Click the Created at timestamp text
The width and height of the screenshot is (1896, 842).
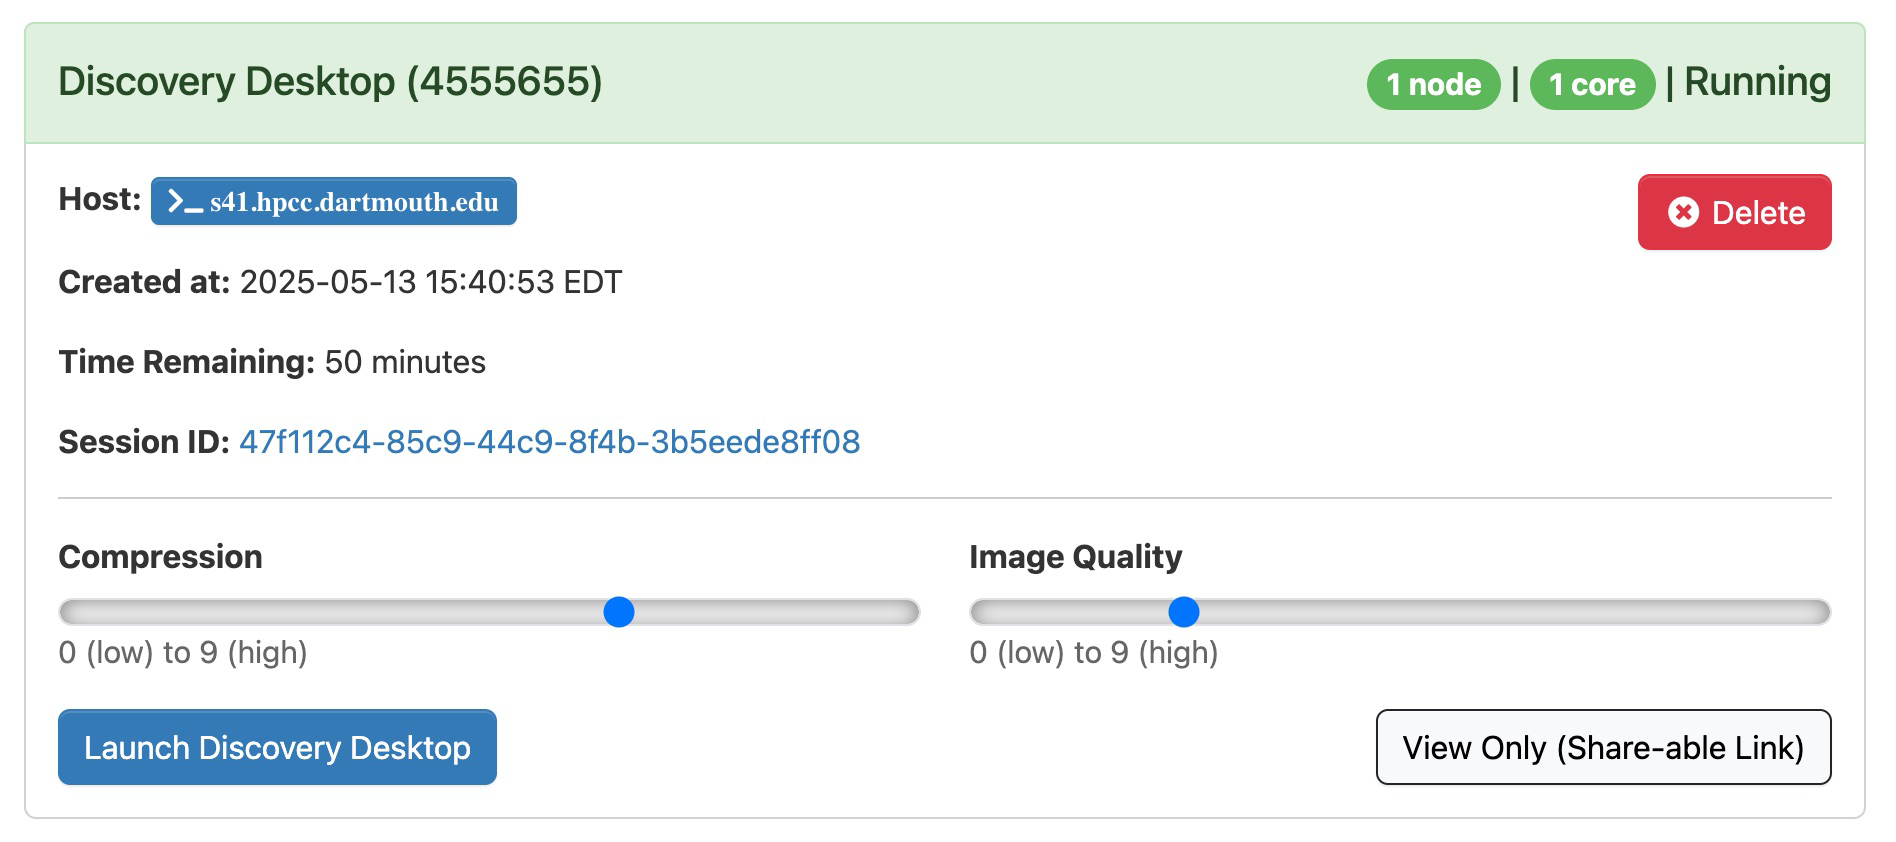click(x=430, y=282)
